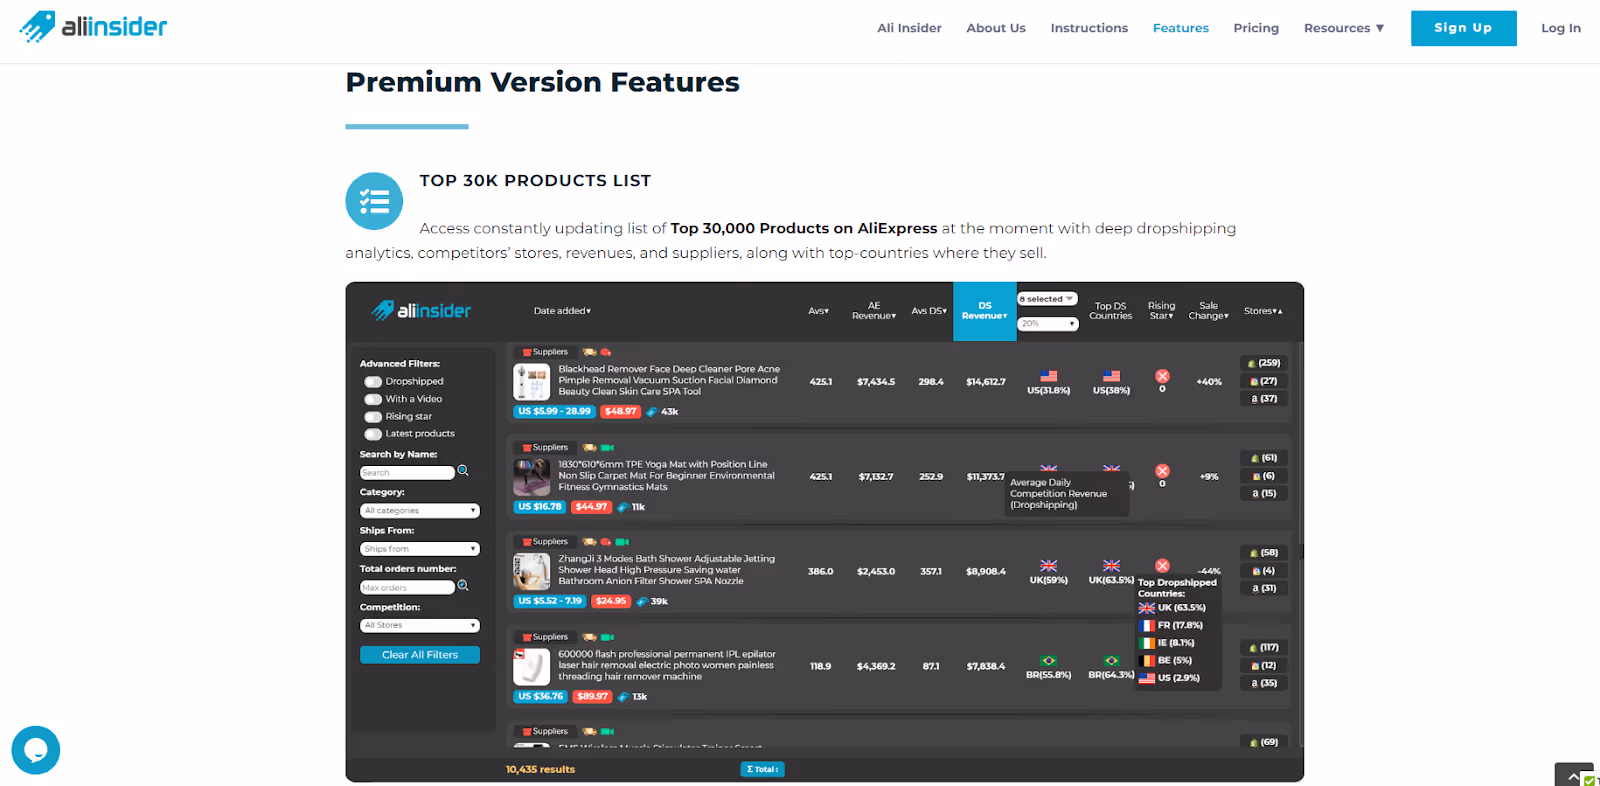Click the Blackhead Remover product thumbnail
The image size is (1600, 786).
point(532,382)
